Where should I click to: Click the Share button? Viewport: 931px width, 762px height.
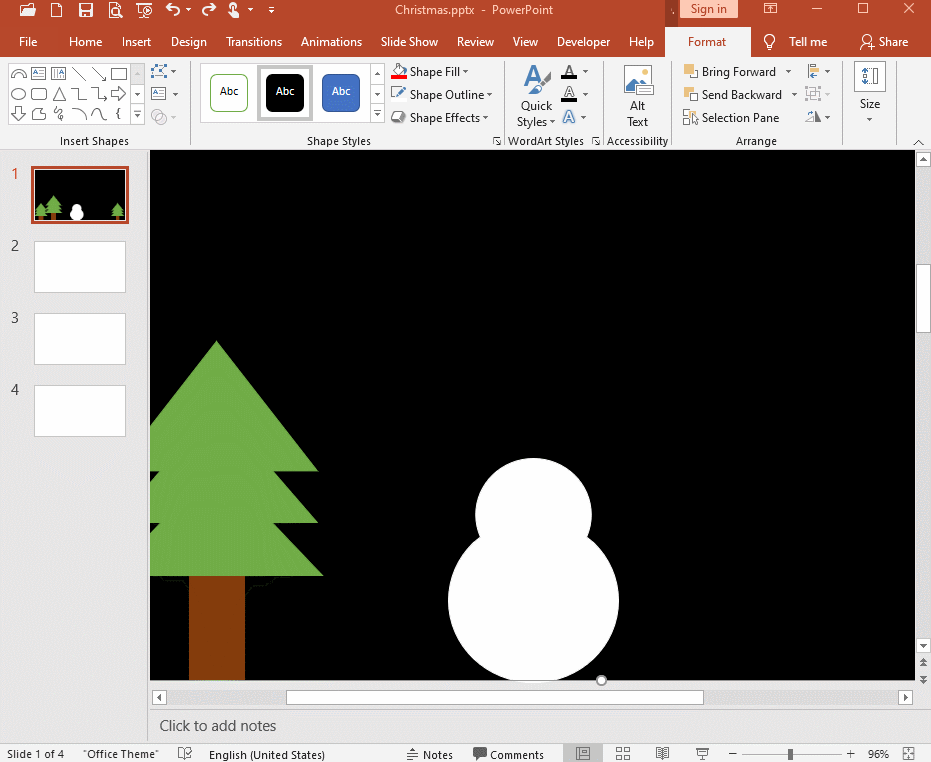coord(884,42)
